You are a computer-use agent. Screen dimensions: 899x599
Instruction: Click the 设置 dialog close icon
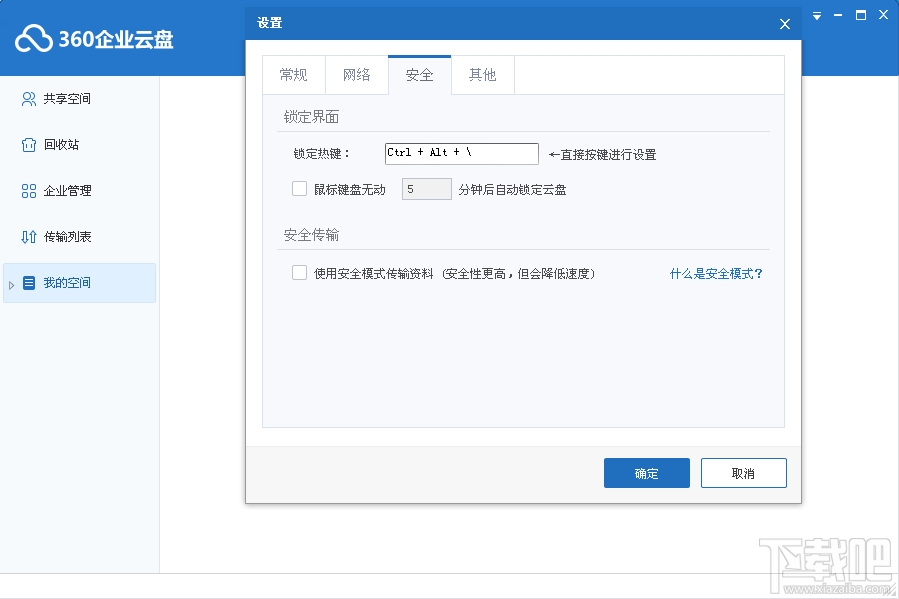pos(784,23)
